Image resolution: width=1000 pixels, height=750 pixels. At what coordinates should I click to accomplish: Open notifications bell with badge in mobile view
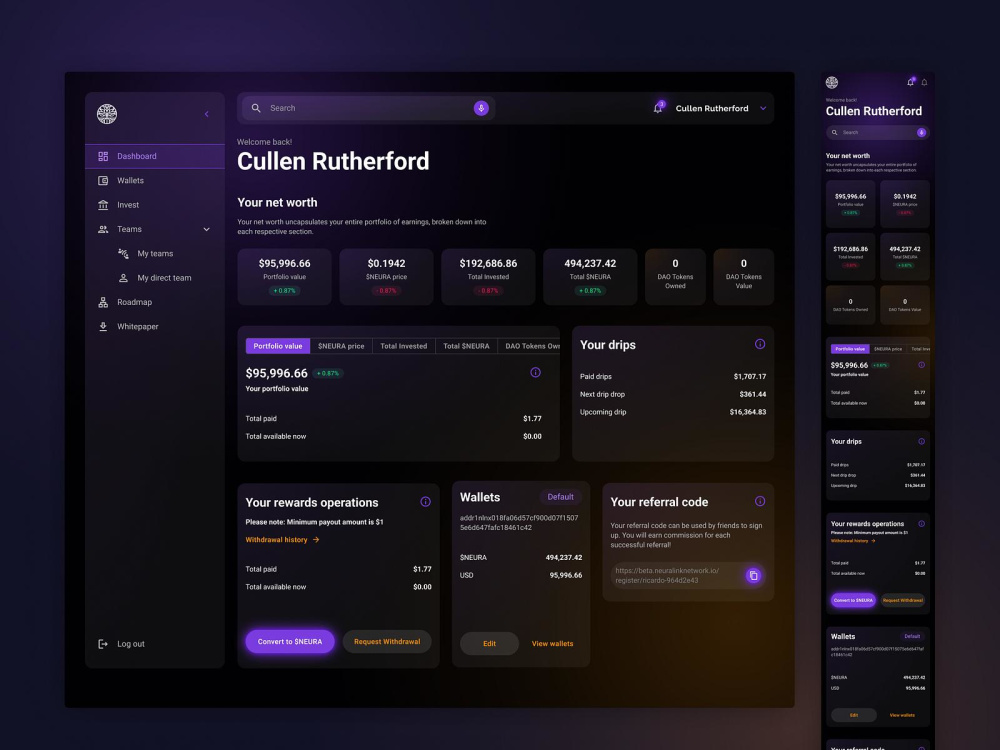pos(911,82)
